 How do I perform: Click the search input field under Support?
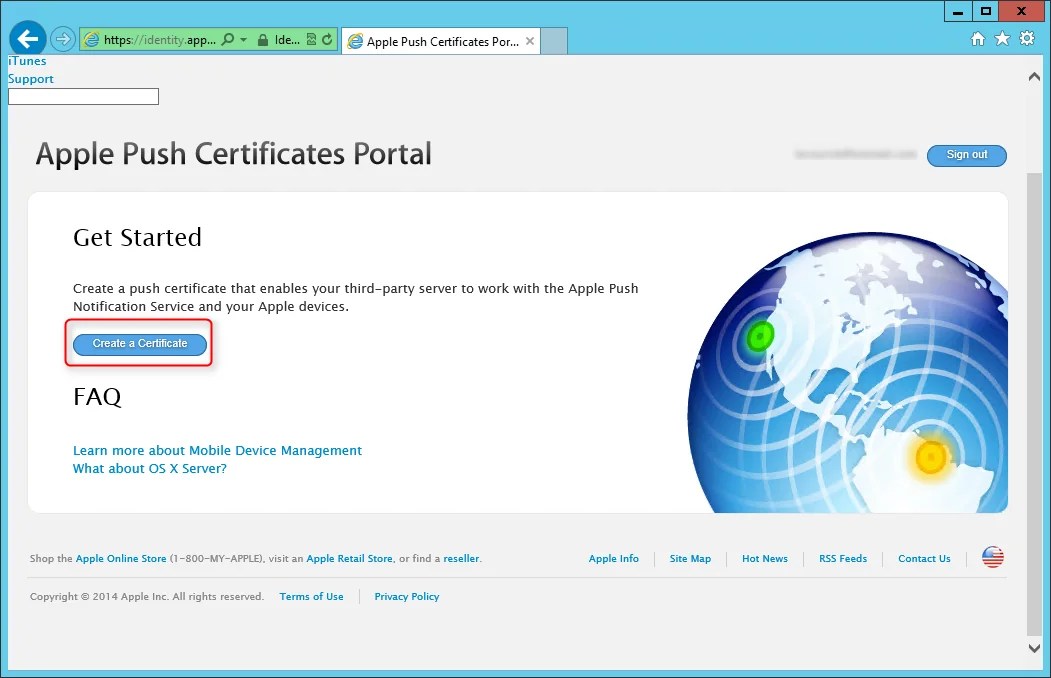click(84, 96)
